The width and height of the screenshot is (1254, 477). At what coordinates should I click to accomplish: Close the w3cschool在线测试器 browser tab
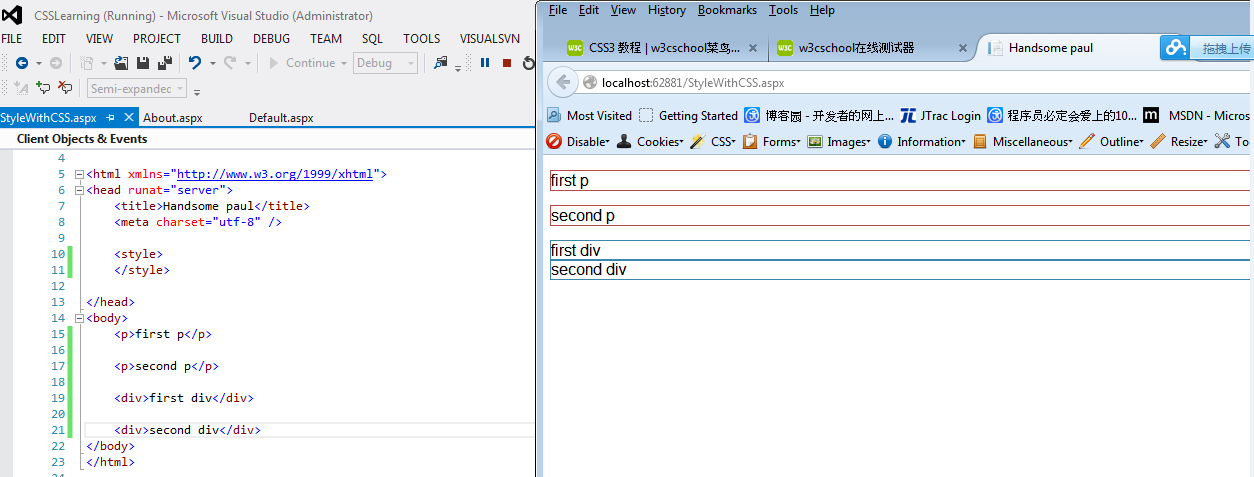tap(961, 48)
